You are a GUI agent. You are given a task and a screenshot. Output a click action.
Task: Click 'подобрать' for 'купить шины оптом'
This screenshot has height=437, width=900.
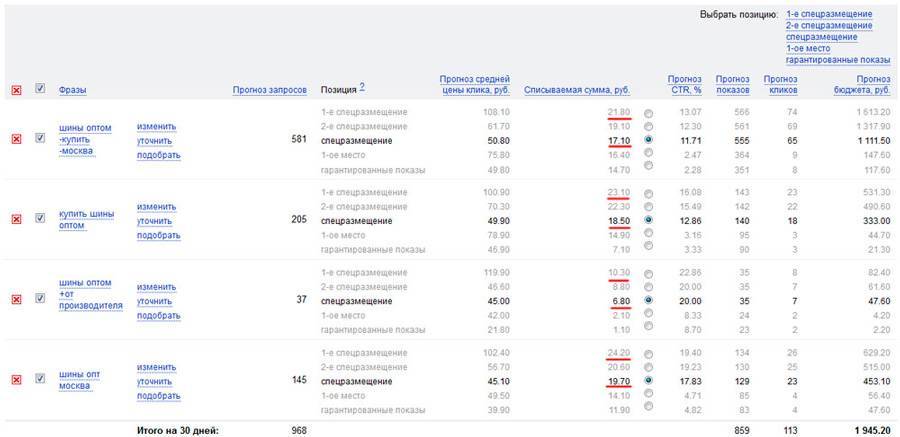(x=158, y=235)
